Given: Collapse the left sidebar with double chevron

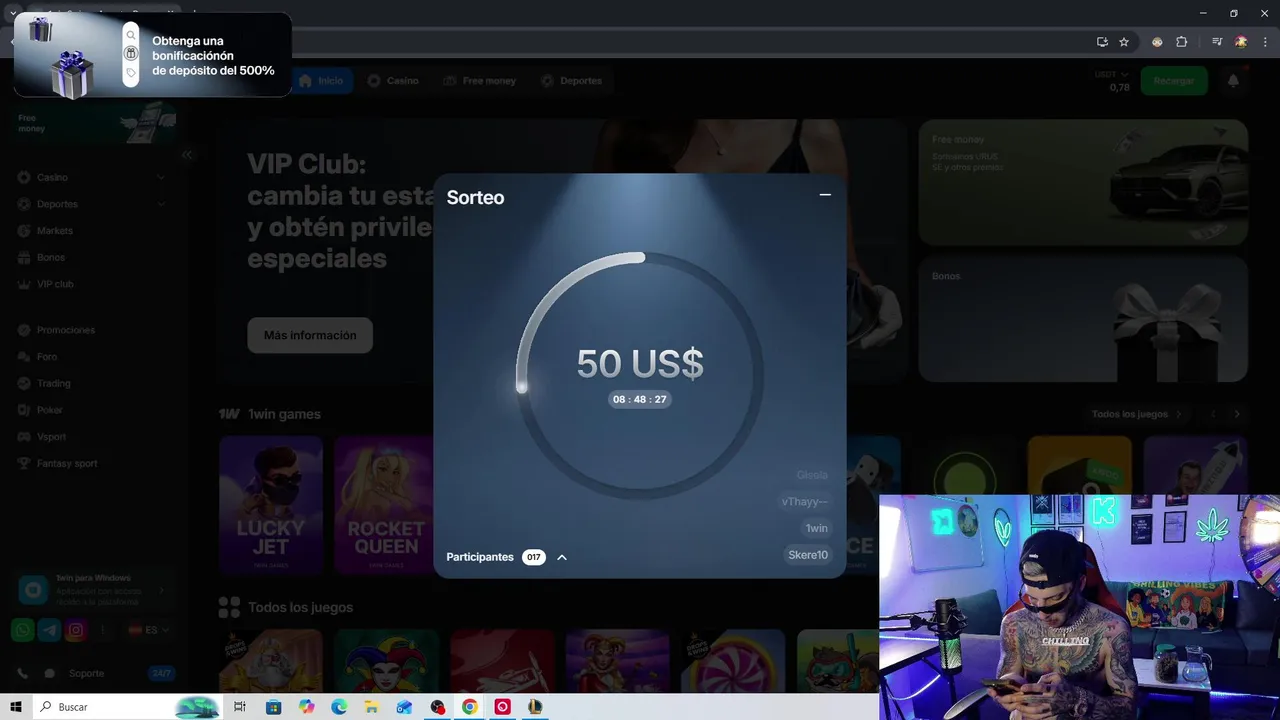Looking at the screenshot, I should (187, 155).
